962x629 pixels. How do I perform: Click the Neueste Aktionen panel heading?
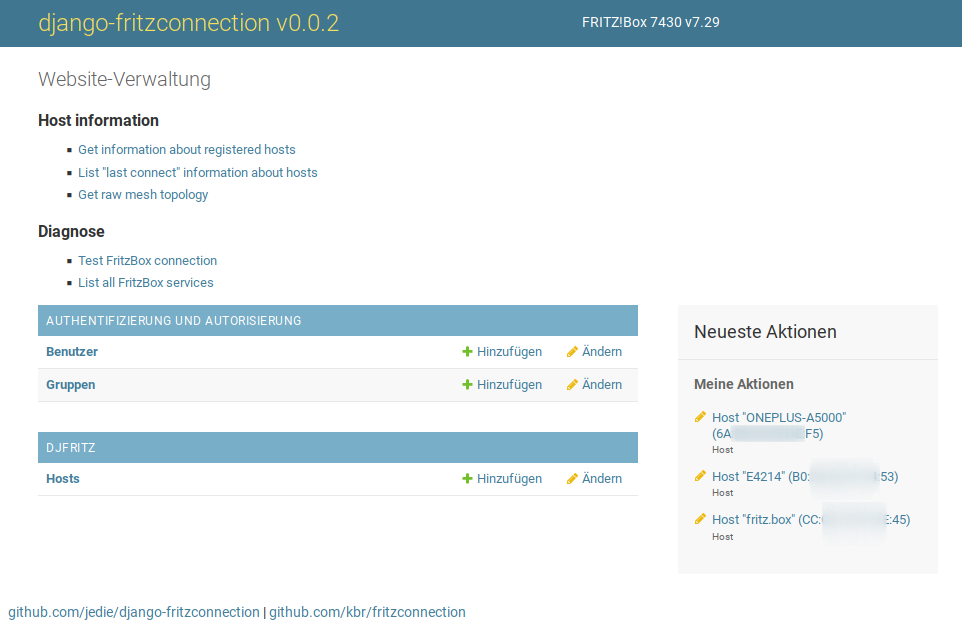(x=765, y=332)
